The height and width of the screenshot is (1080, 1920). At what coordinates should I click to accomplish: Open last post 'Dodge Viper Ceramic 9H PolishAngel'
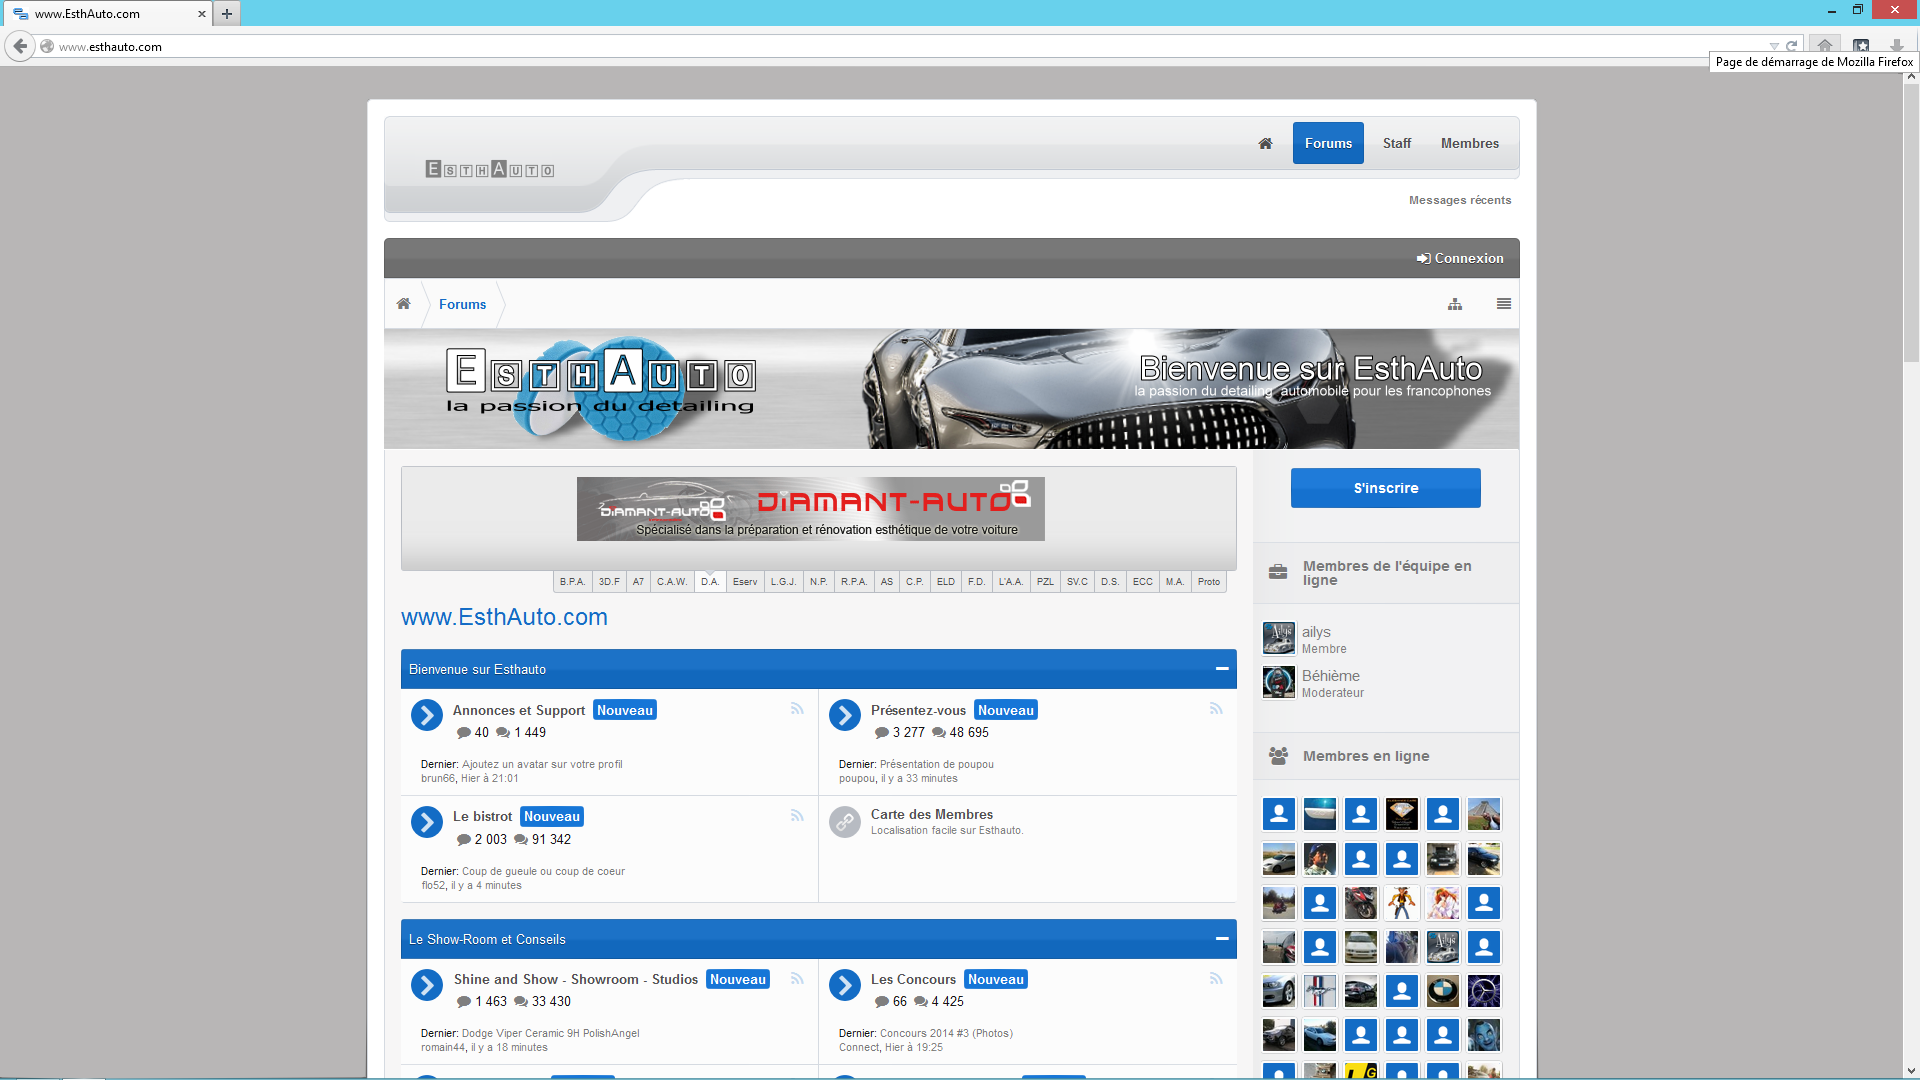(x=551, y=1034)
